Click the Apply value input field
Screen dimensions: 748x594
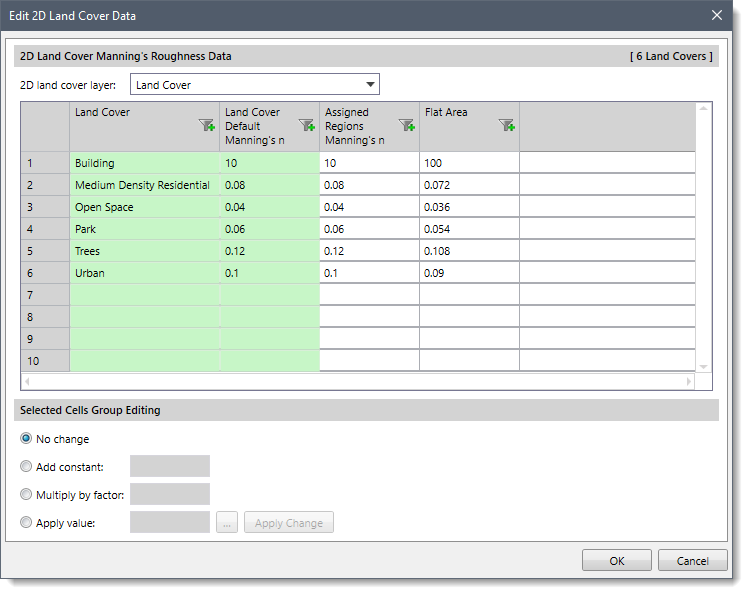click(170, 522)
